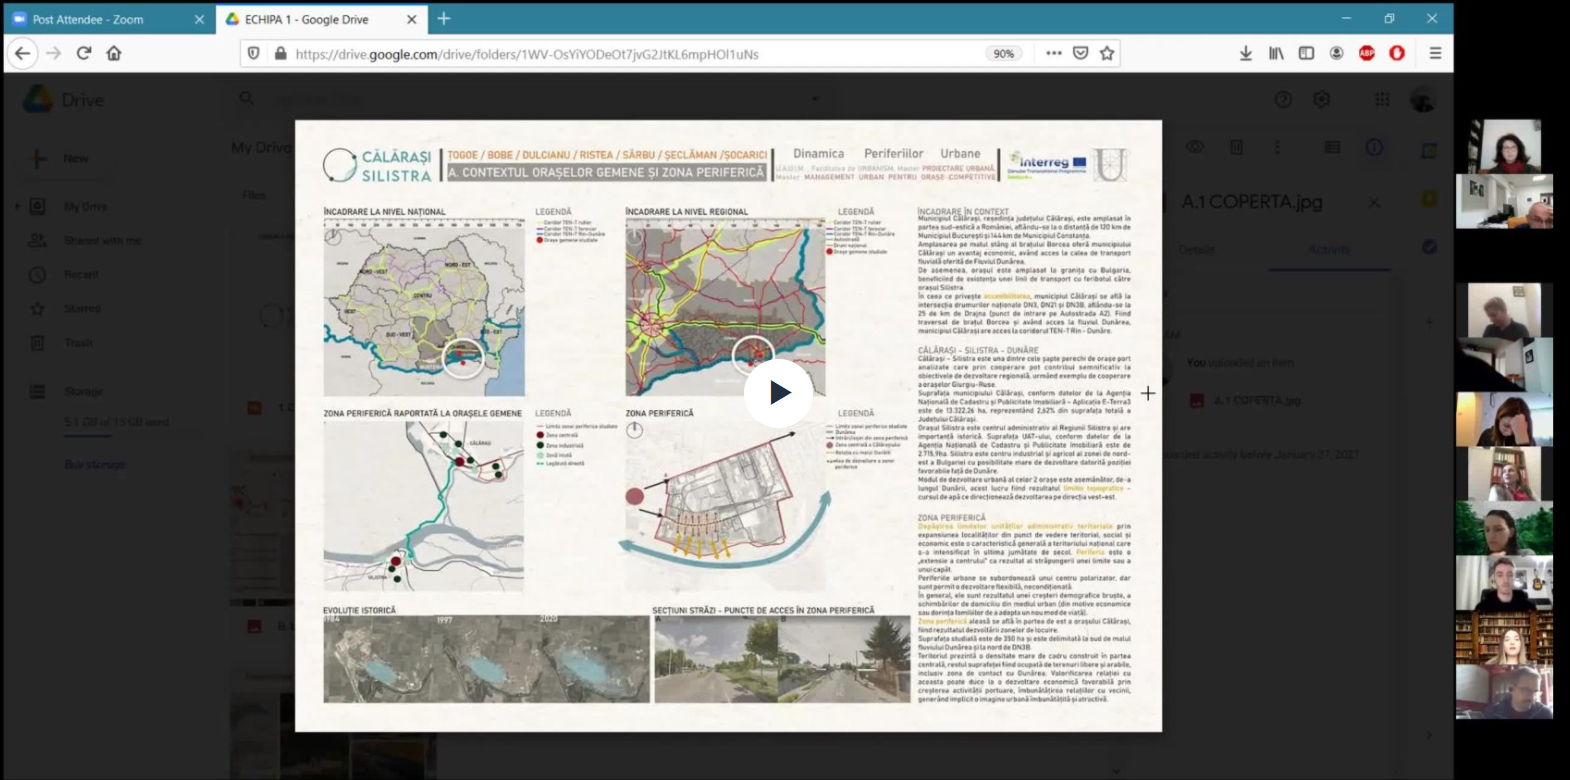Click the New button in Drive
This screenshot has width=1570, height=780.
[62, 158]
